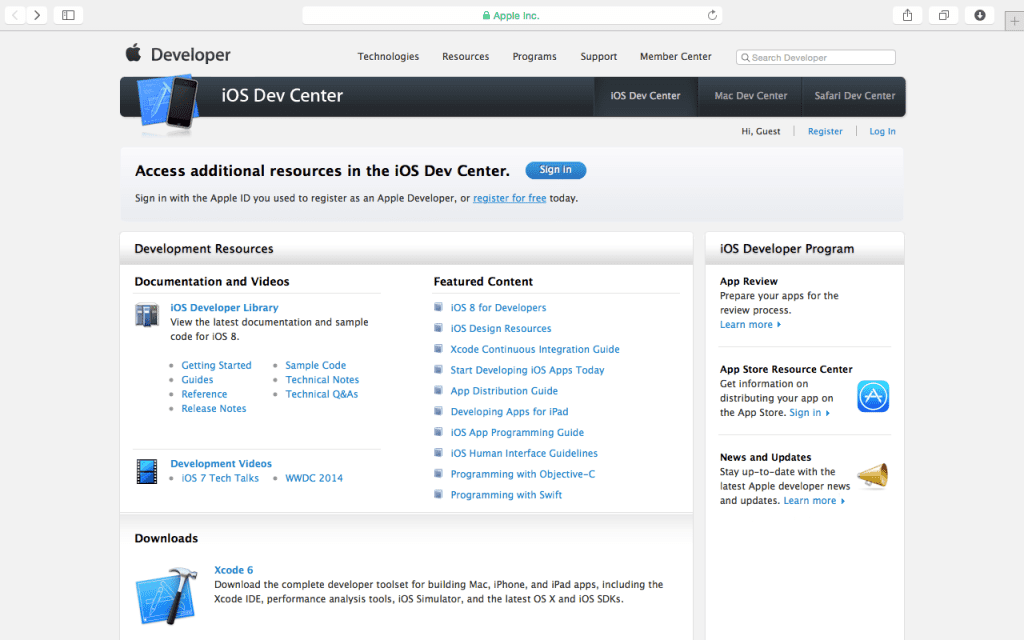This screenshot has width=1024, height=640.
Task: Open the Sample Code link
Action: [315, 365]
